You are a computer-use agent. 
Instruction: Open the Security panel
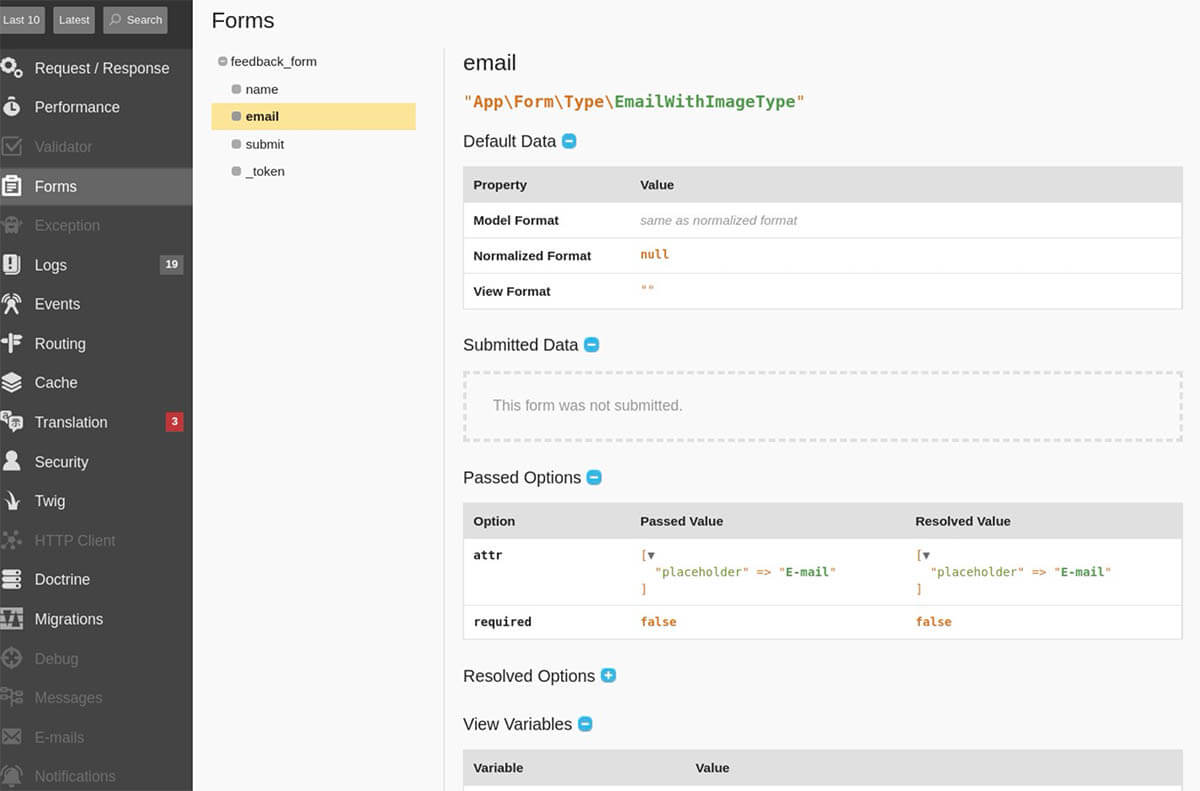[x=62, y=462]
